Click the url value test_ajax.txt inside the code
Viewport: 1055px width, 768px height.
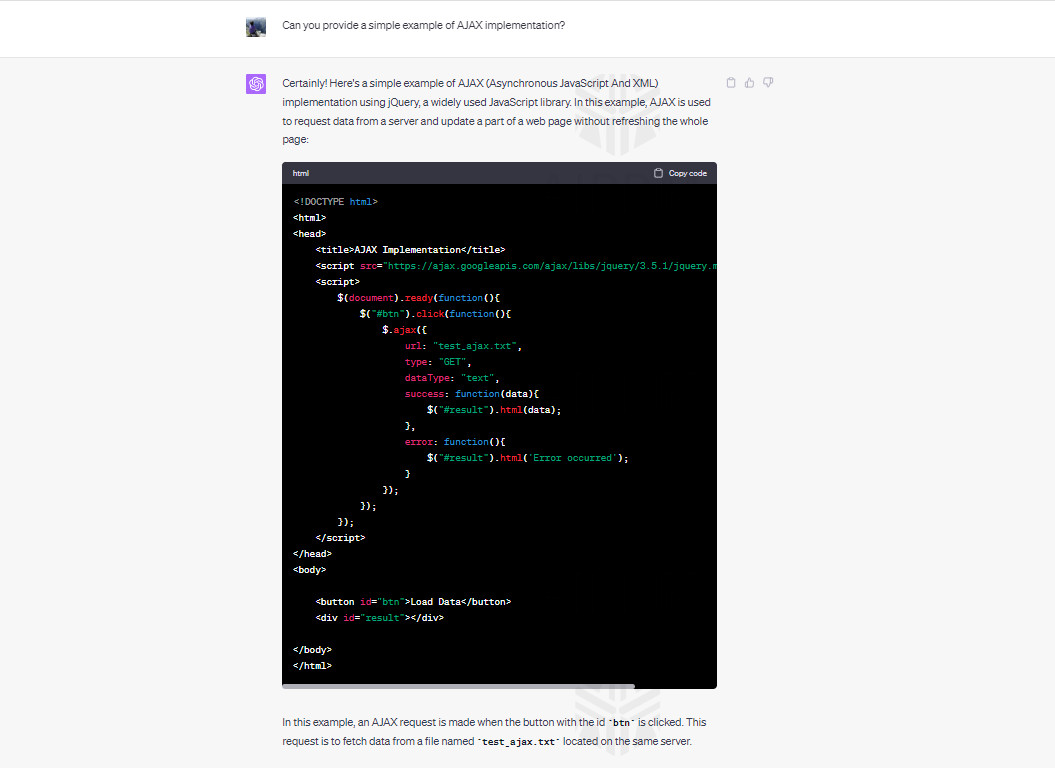point(475,345)
